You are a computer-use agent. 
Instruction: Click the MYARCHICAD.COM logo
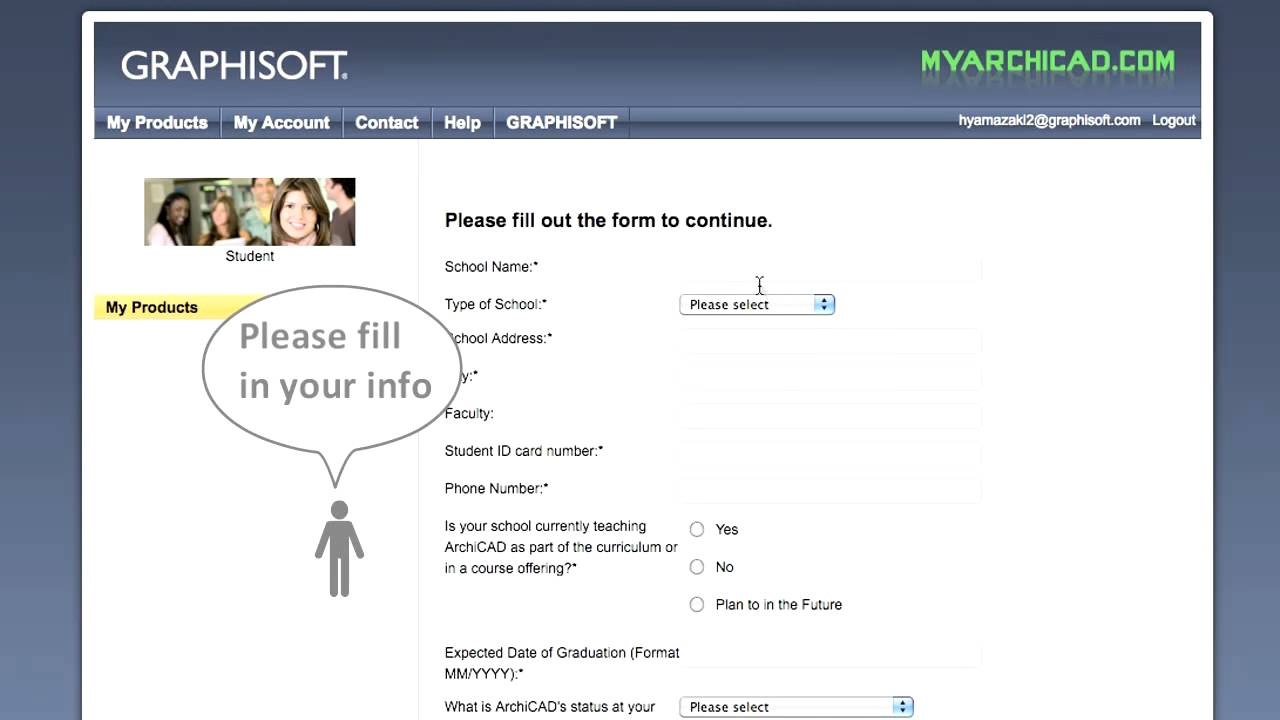pos(1048,62)
